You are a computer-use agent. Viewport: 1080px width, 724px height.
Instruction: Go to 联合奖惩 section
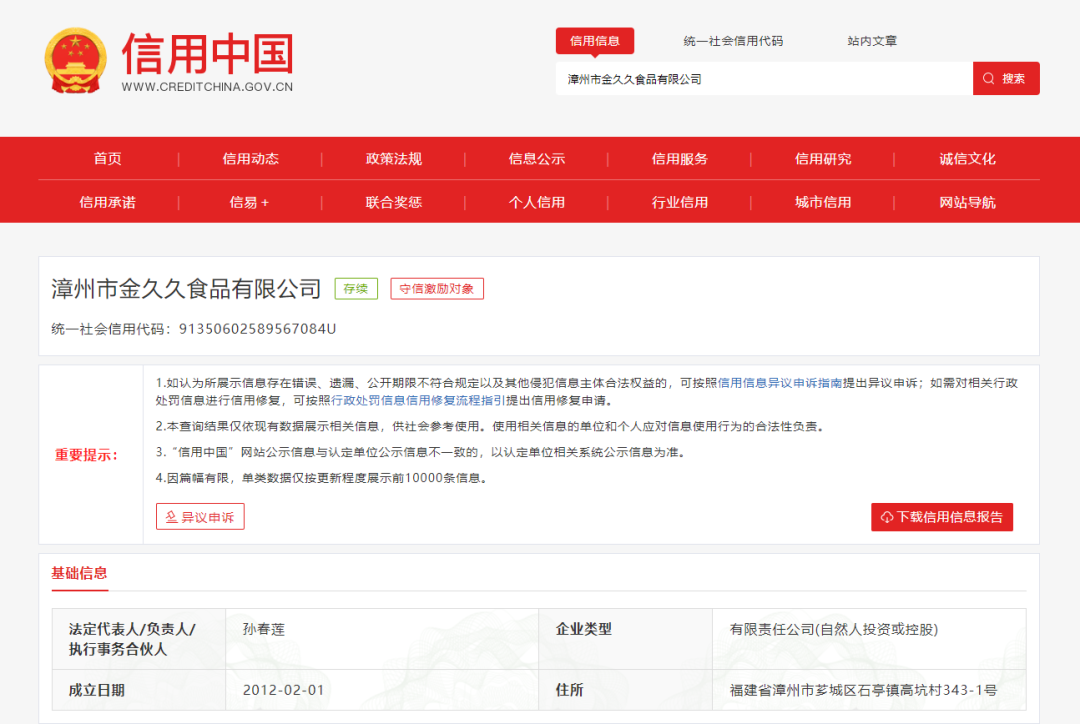(393, 202)
